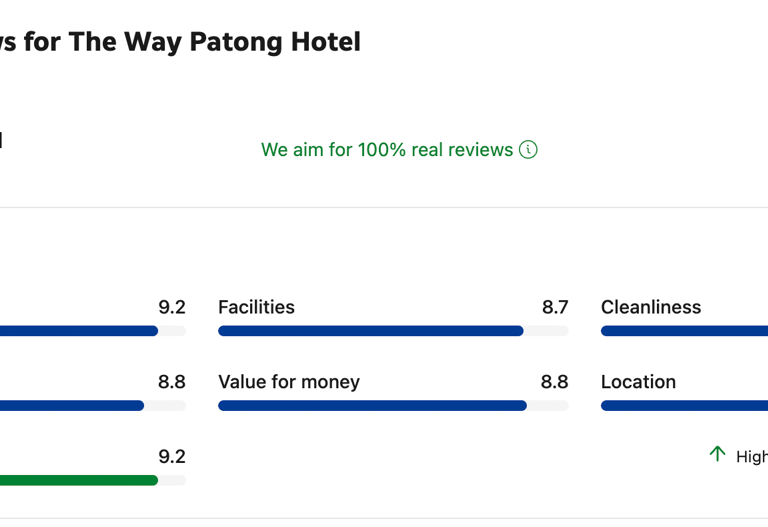Image resolution: width=768 pixels, height=527 pixels.
Task: Click the 8.7 Facilities score
Action: [555, 307]
